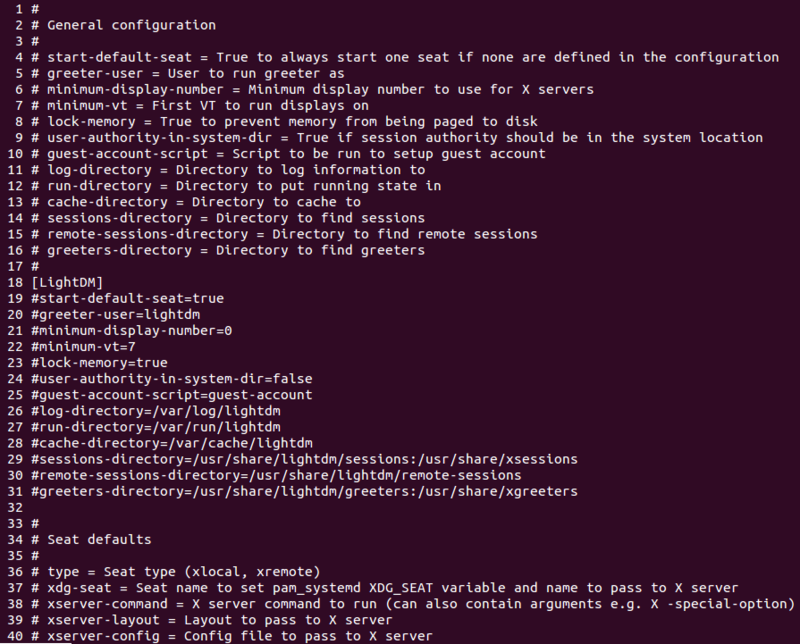
Task: Click the #sessions-directory path line
Action: [304, 459]
